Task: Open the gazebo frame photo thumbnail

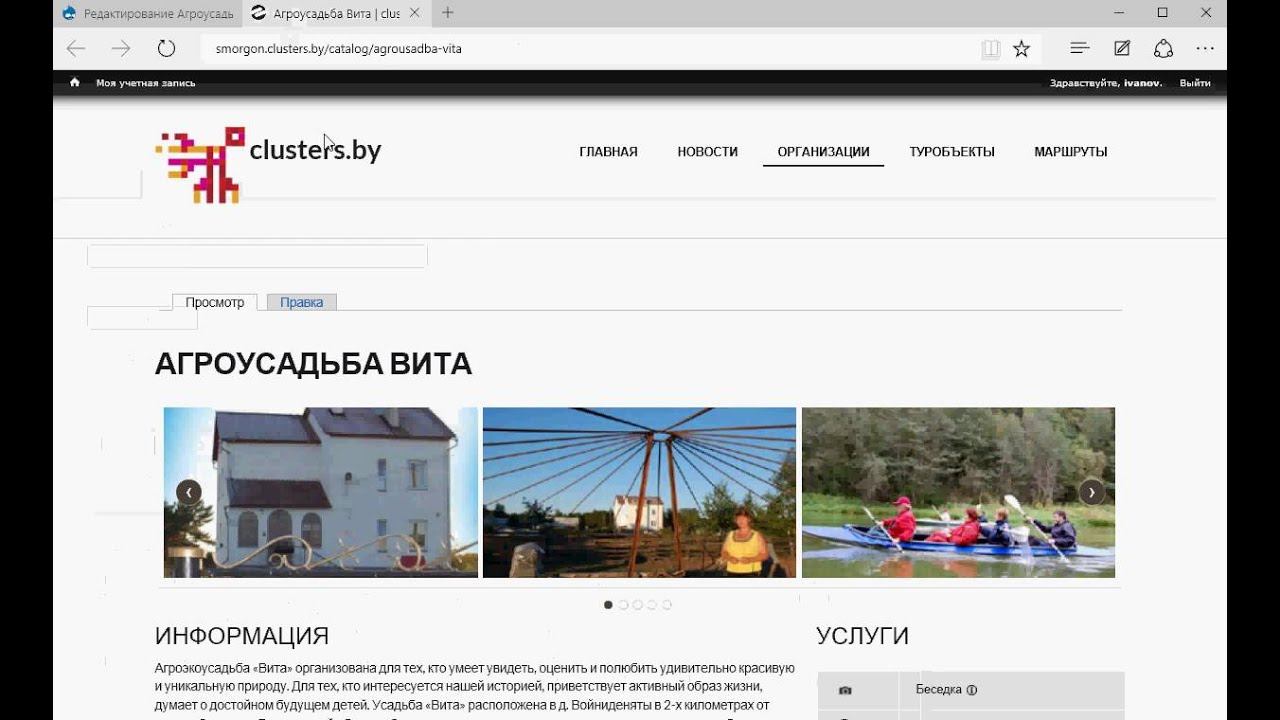Action: (x=639, y=492)
